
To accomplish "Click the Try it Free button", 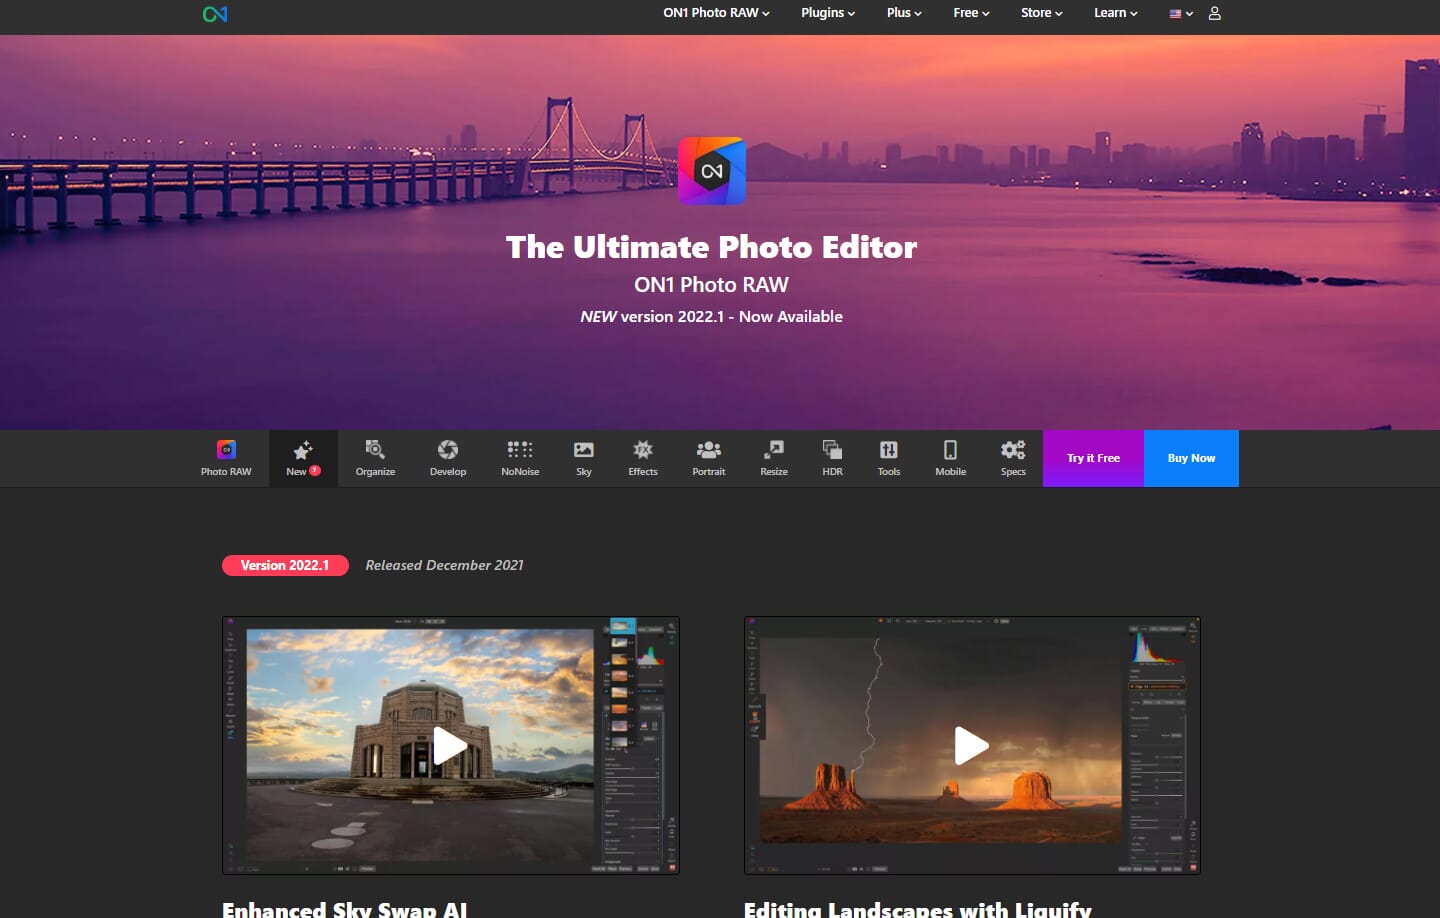I will [1093, 458].
